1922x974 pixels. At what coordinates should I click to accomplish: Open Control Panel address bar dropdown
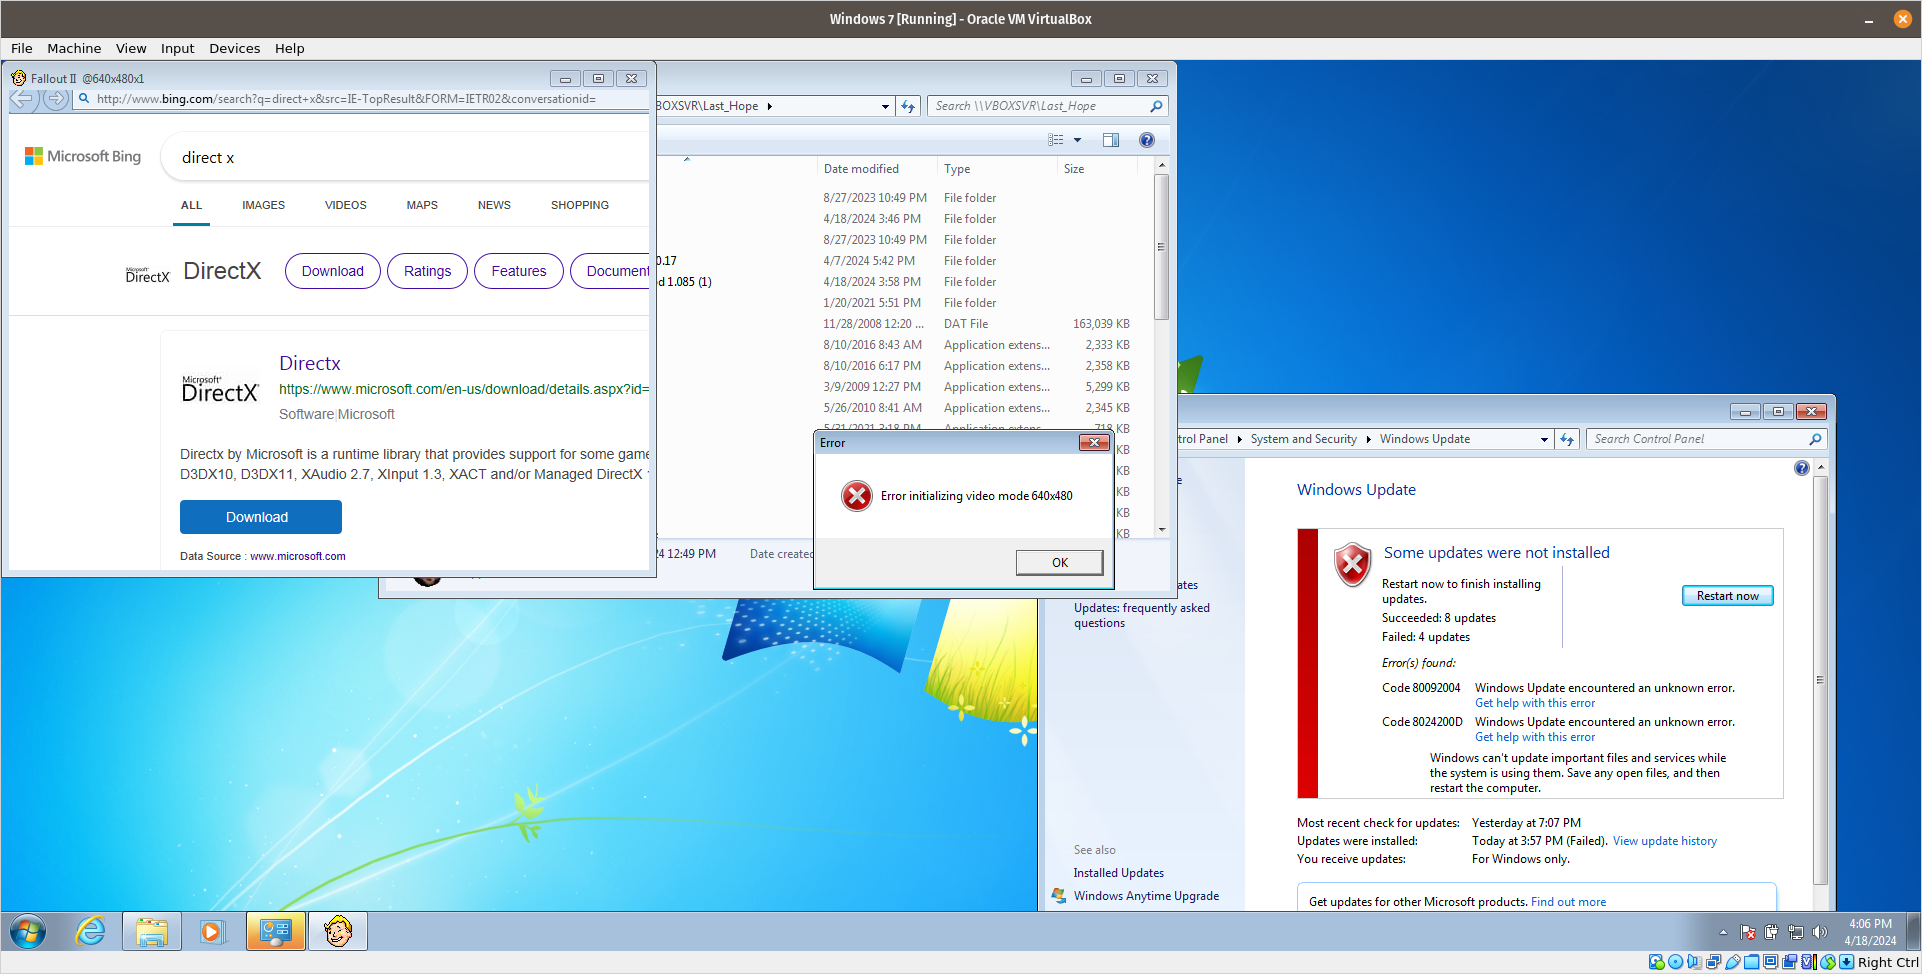click(1544, 439)
